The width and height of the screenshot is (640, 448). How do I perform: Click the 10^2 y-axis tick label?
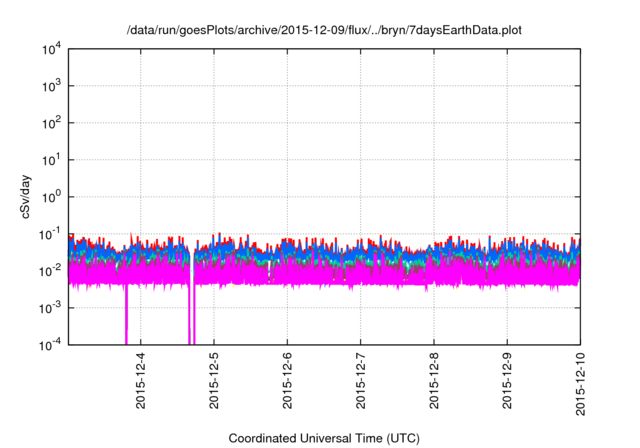(51, 123)
